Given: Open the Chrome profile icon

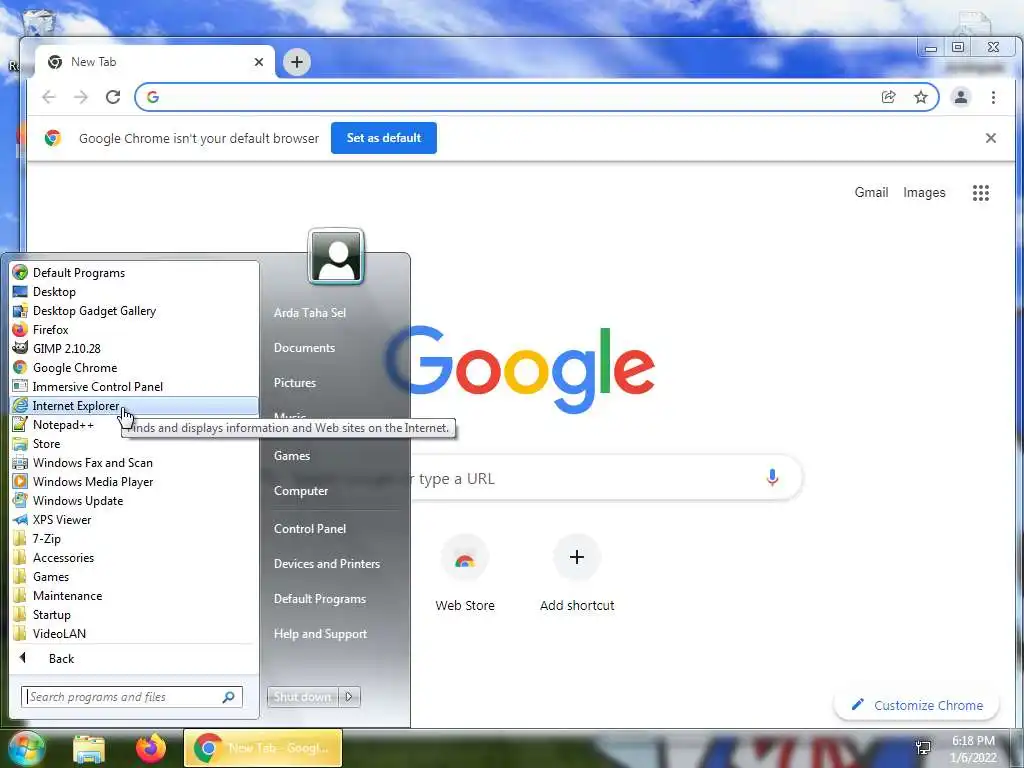Looking at the screenshot, I should click(x=961, y=97).
